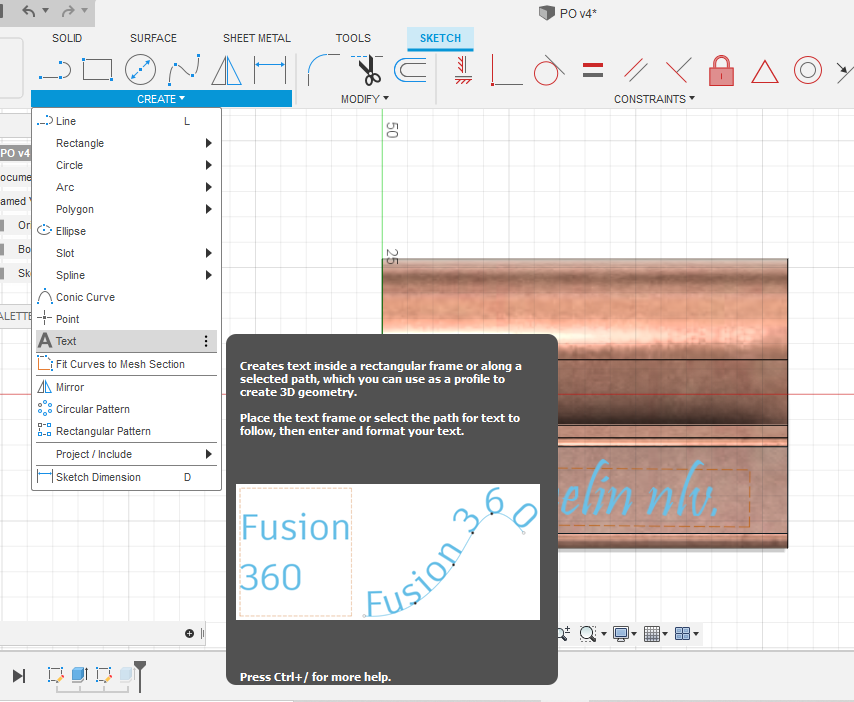Open the MODIFY dropdown menu
This screenshot has height=702, width=854.
[364, 99]
